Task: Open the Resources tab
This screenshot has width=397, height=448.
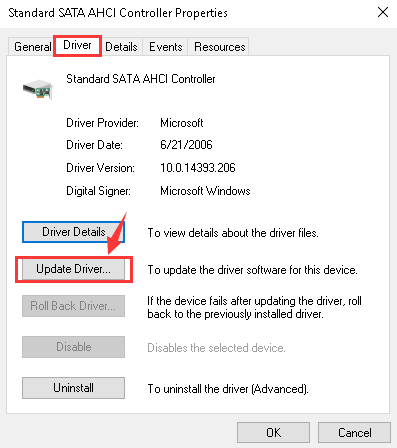Action: coord(220,47)
